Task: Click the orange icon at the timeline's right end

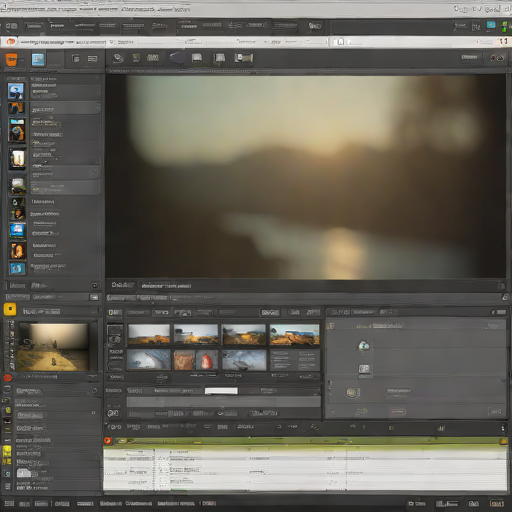Action: [503, 441]
